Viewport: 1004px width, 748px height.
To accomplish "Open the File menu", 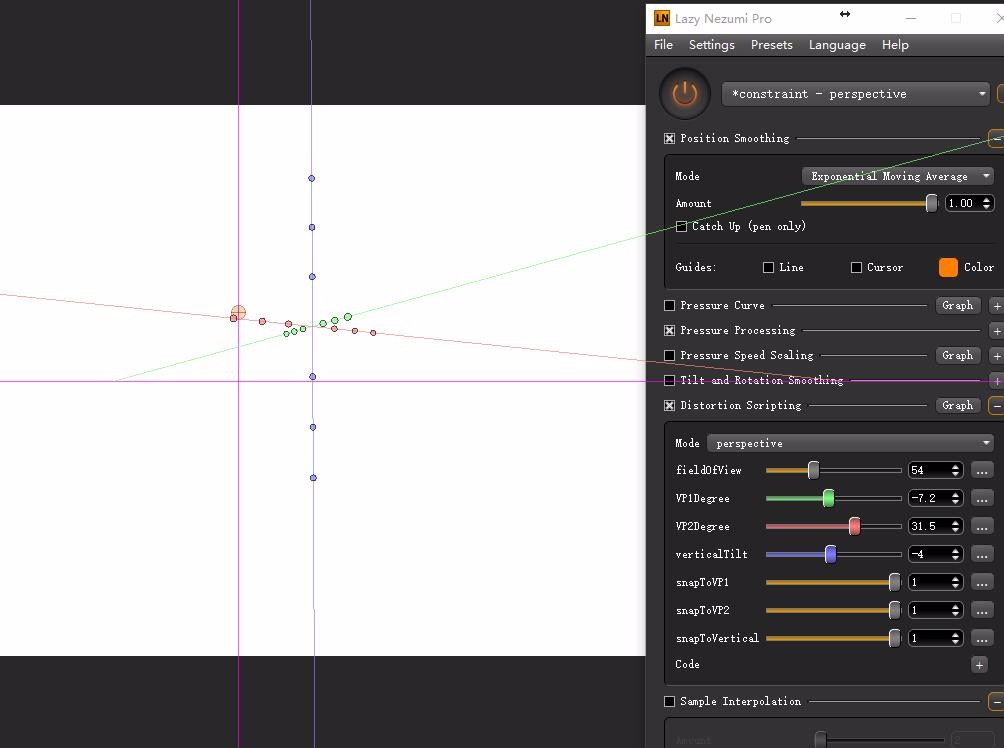I will tap(663, 45).
